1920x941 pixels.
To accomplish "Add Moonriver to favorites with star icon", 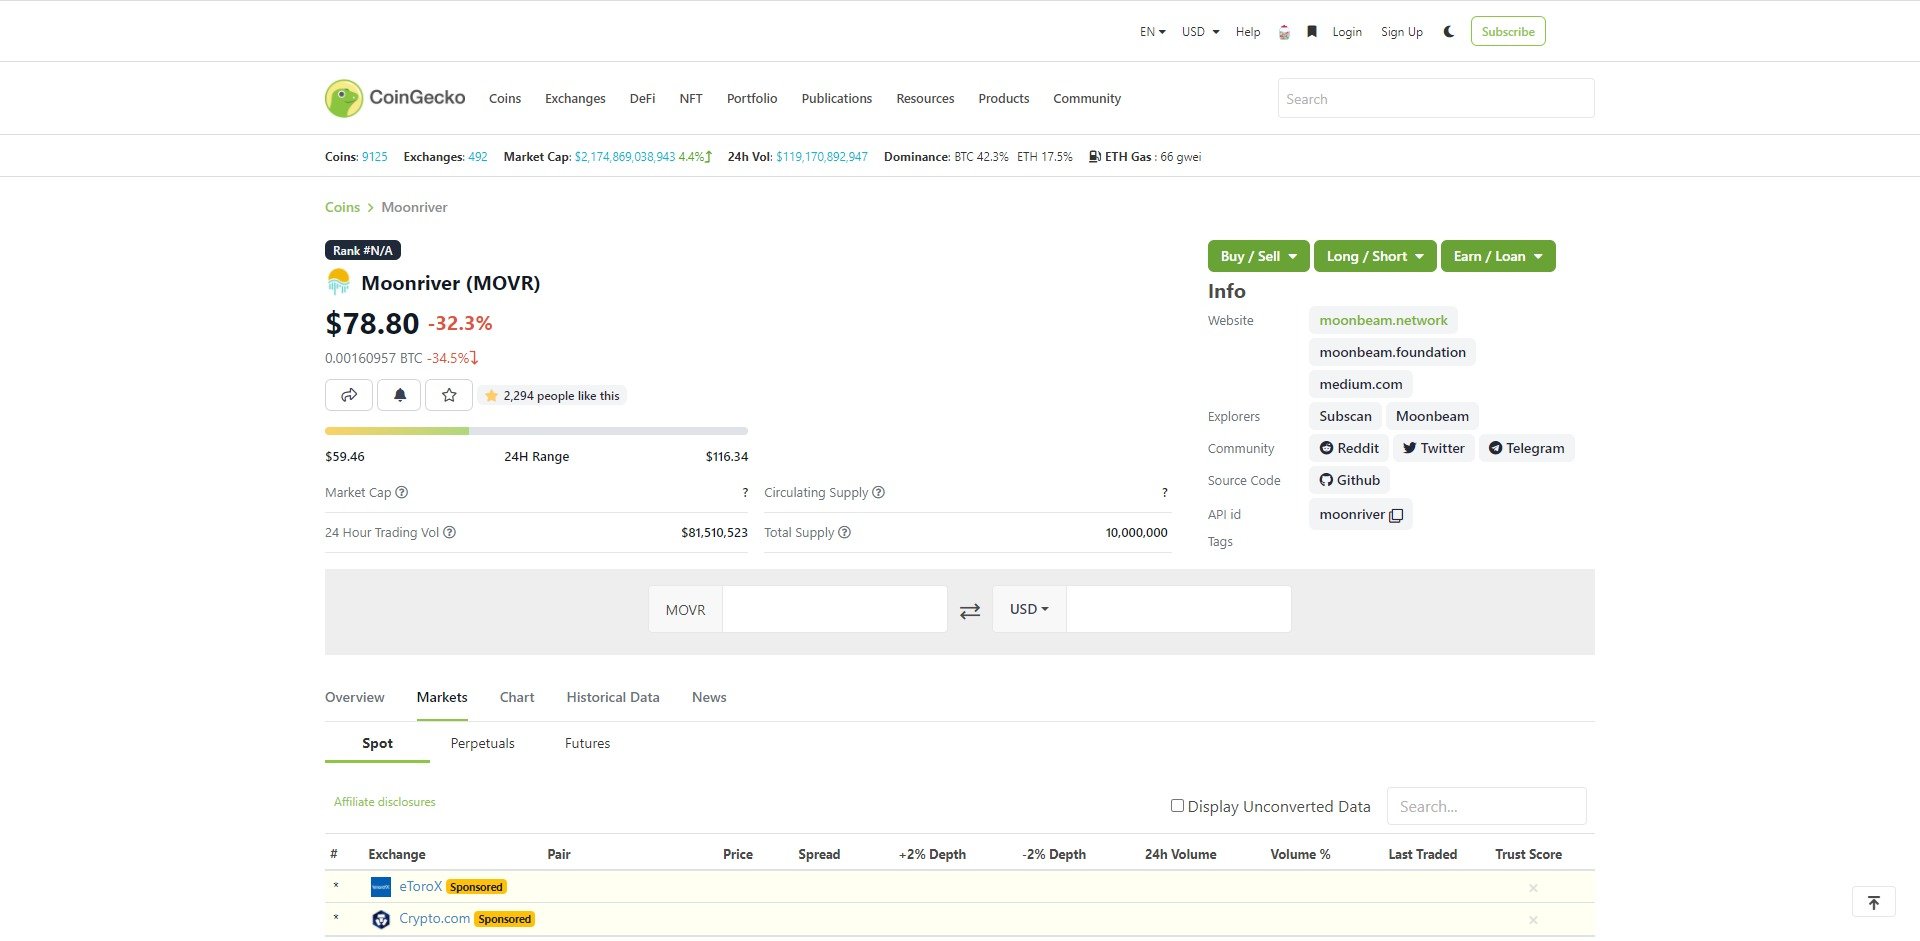I will click(449, 395).
